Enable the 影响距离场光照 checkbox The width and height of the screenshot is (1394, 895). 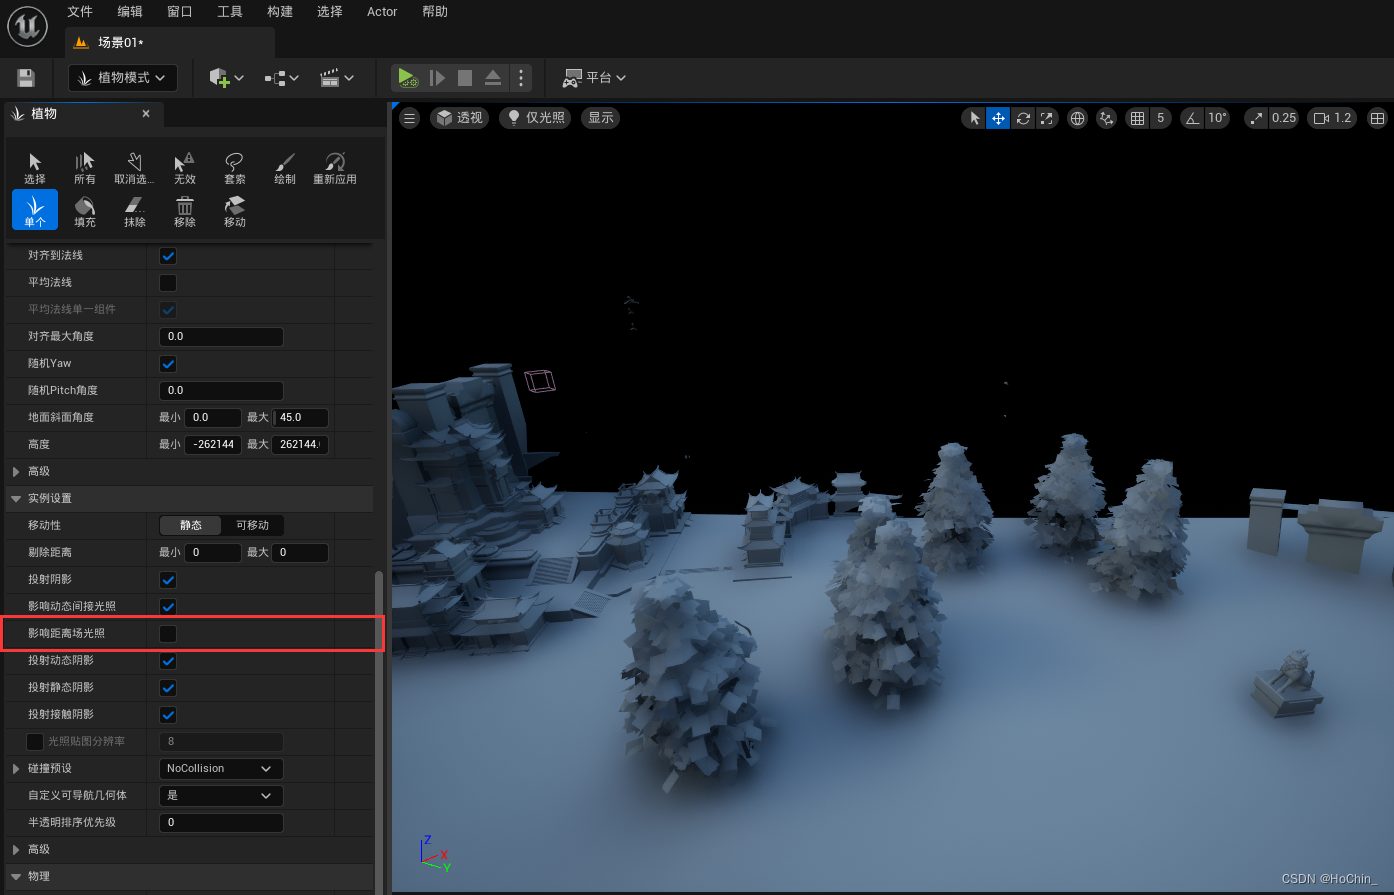coord(167,633)
